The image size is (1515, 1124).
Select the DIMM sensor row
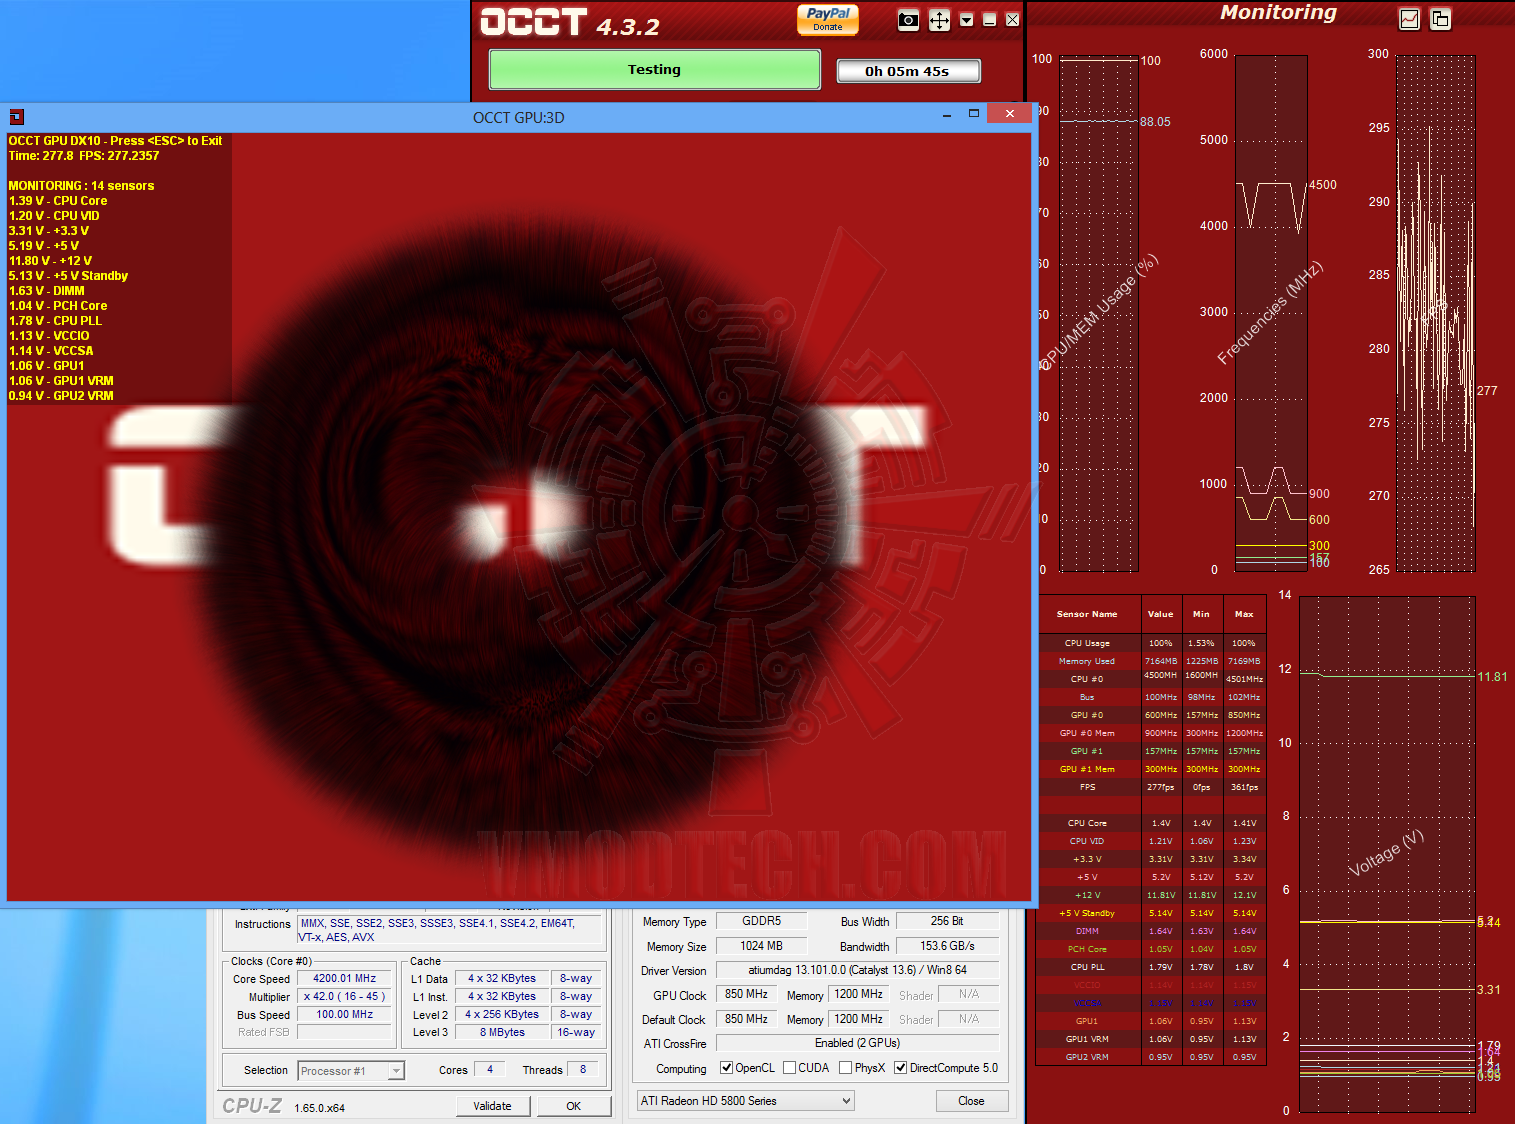1152,931
